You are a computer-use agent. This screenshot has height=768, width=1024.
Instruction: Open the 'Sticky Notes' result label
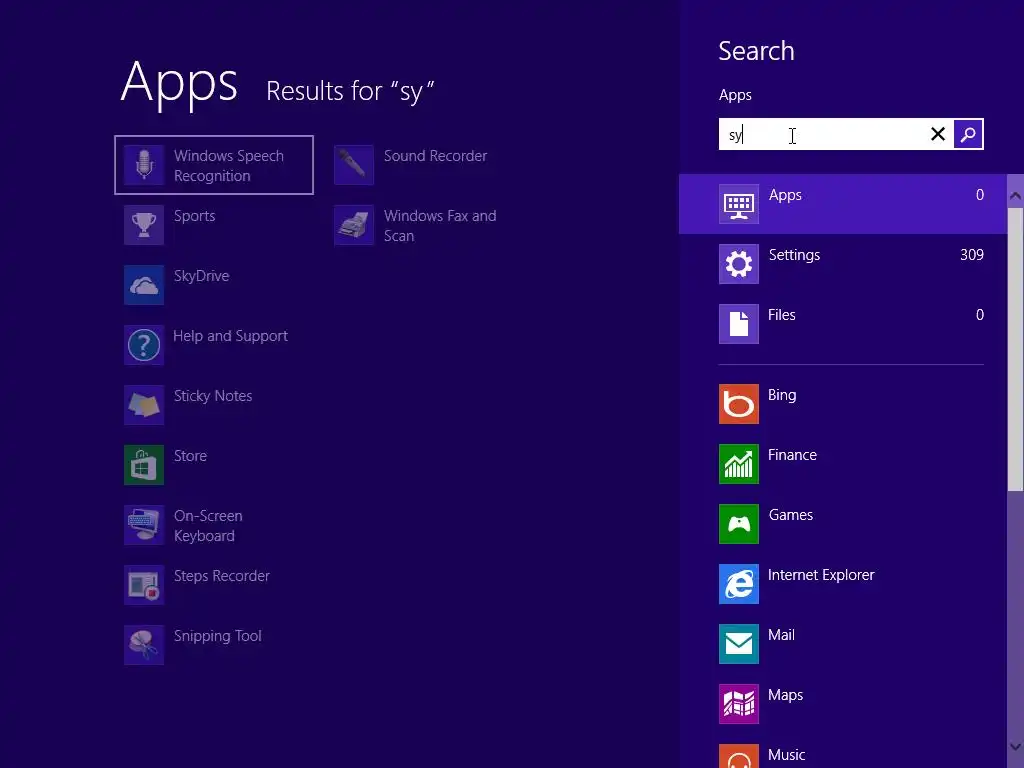click(213, 396)
